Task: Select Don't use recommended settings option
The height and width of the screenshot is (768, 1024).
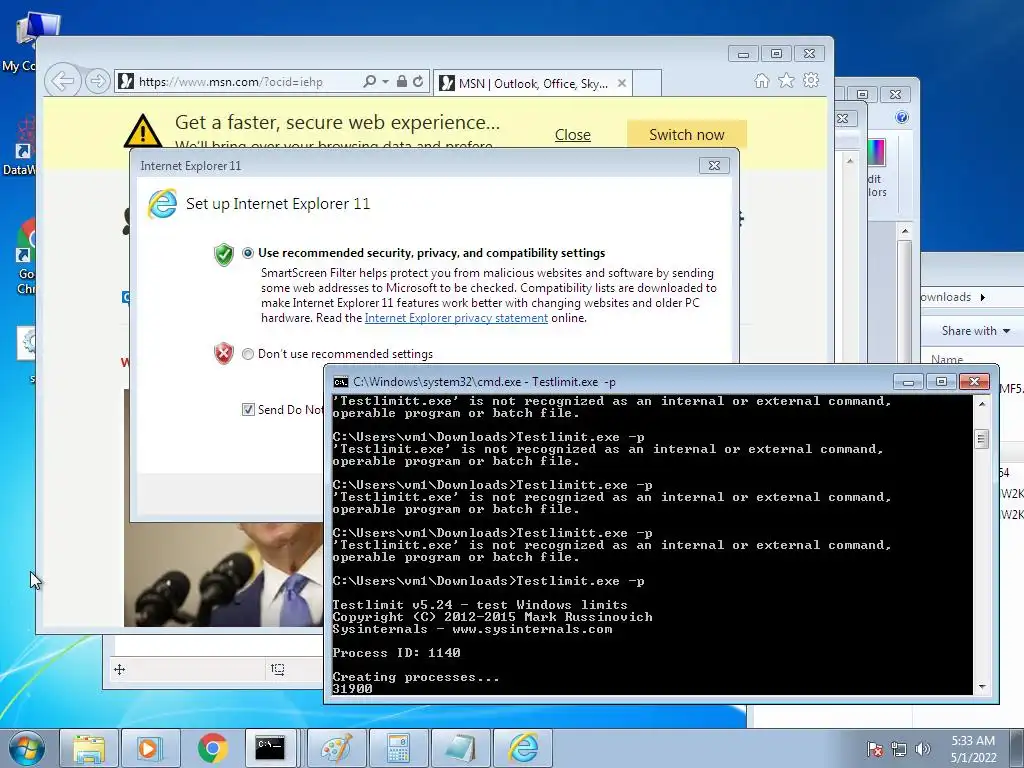Action: [x=248, y=354]
